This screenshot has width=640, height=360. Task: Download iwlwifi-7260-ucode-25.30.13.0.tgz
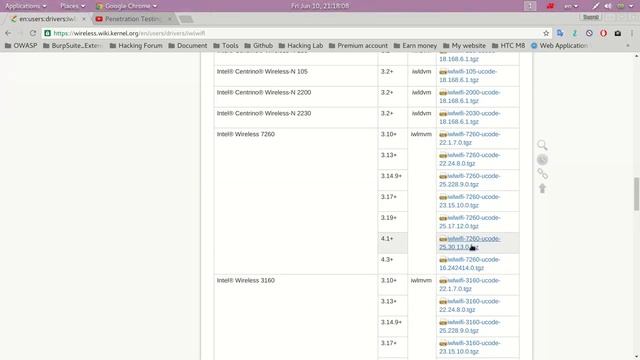pyautogui.click(x=470, y=242)
